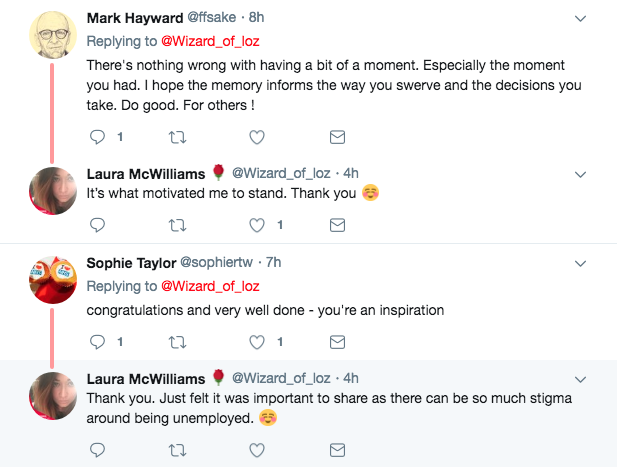Screen dimensions: 617x467
Task: Retweet Mark Hayward's tweet
Action: coord(178,136)
